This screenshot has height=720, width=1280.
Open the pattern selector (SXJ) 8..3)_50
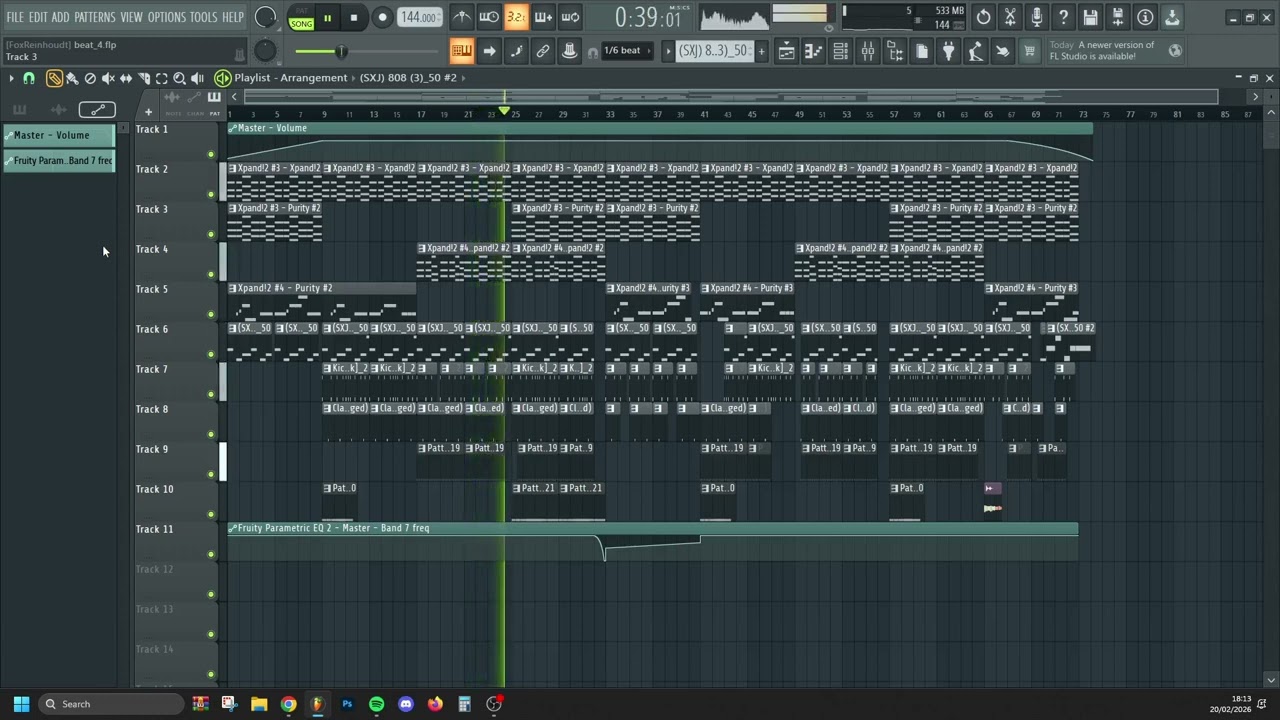coord(715,51)
